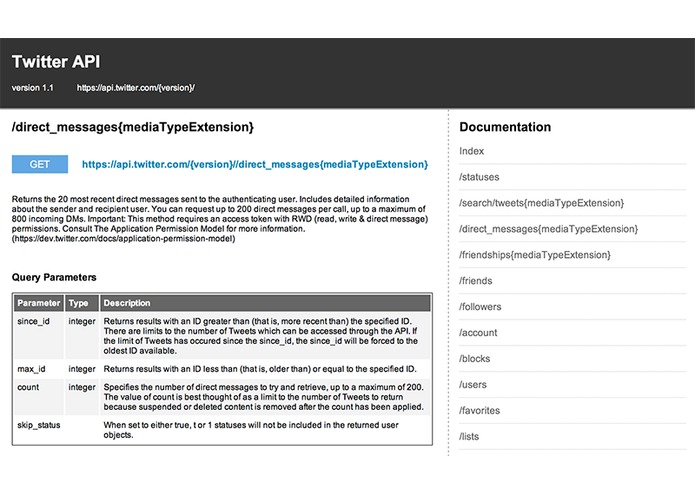Viewport: 695px width, 494px height.
Task: Click the max_id description text
Action: (x=260, y=369)
